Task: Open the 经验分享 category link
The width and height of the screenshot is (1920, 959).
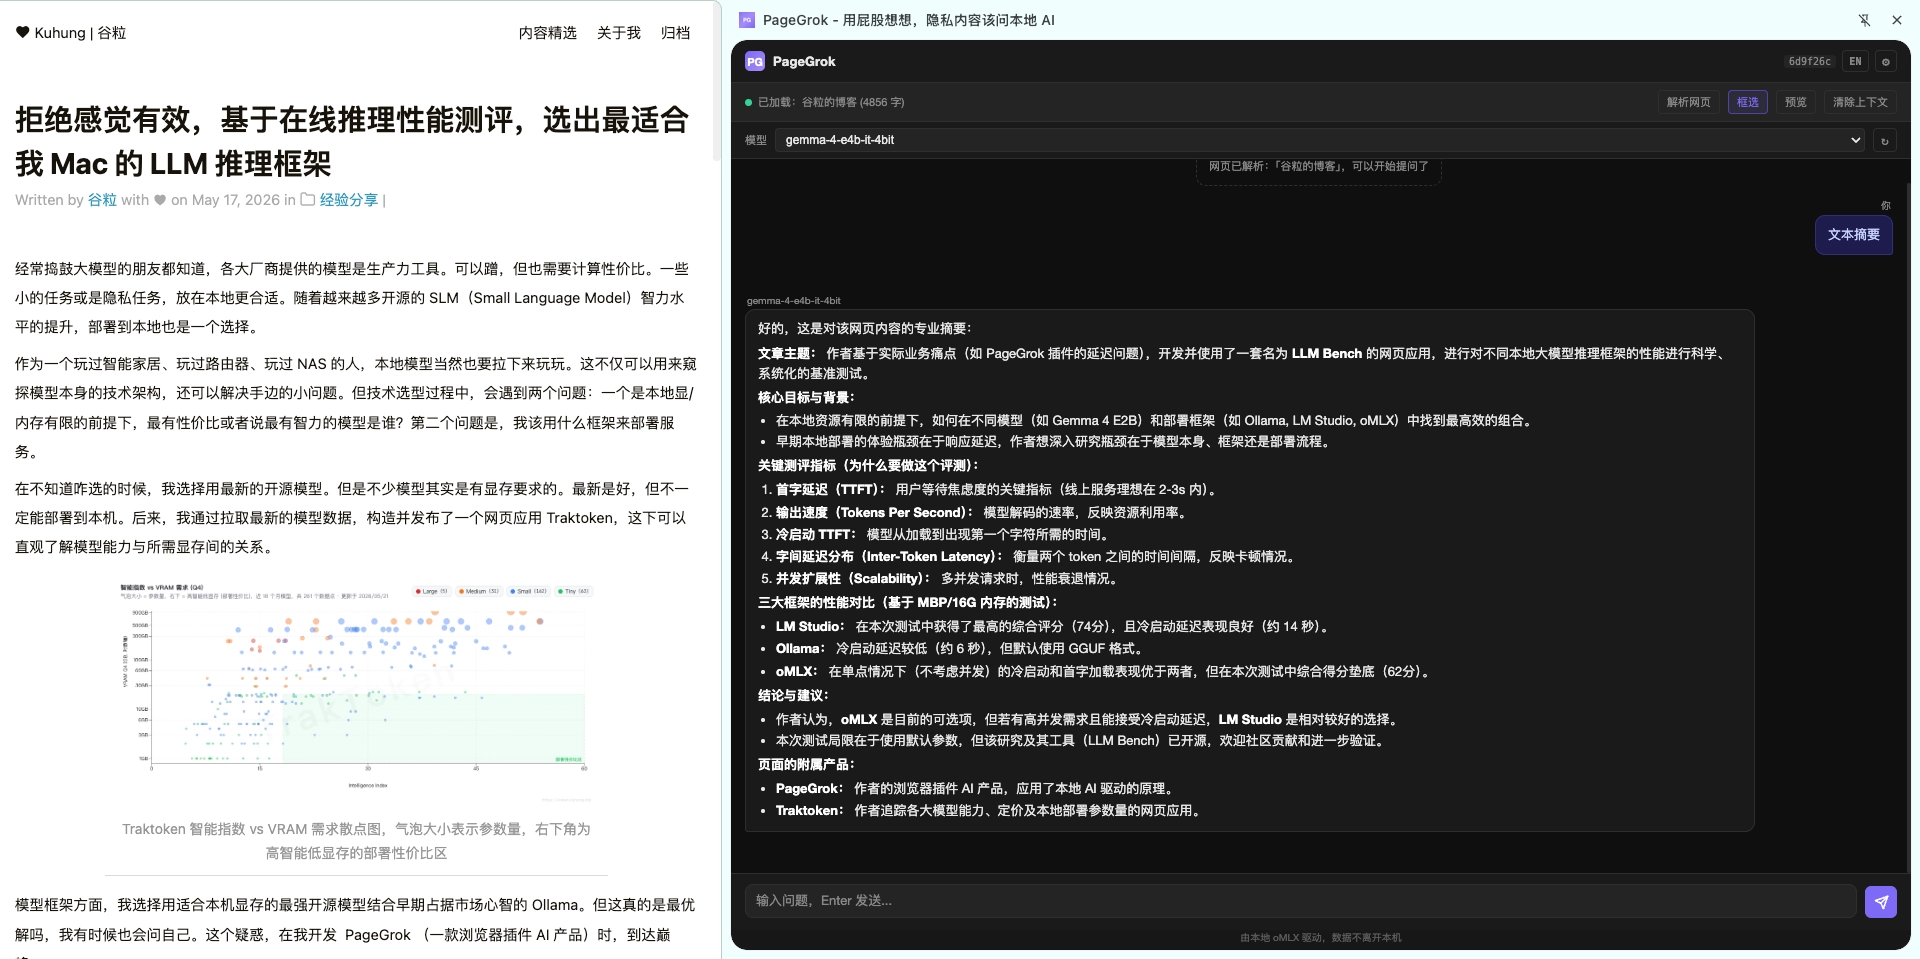Action: click(349, 200)
